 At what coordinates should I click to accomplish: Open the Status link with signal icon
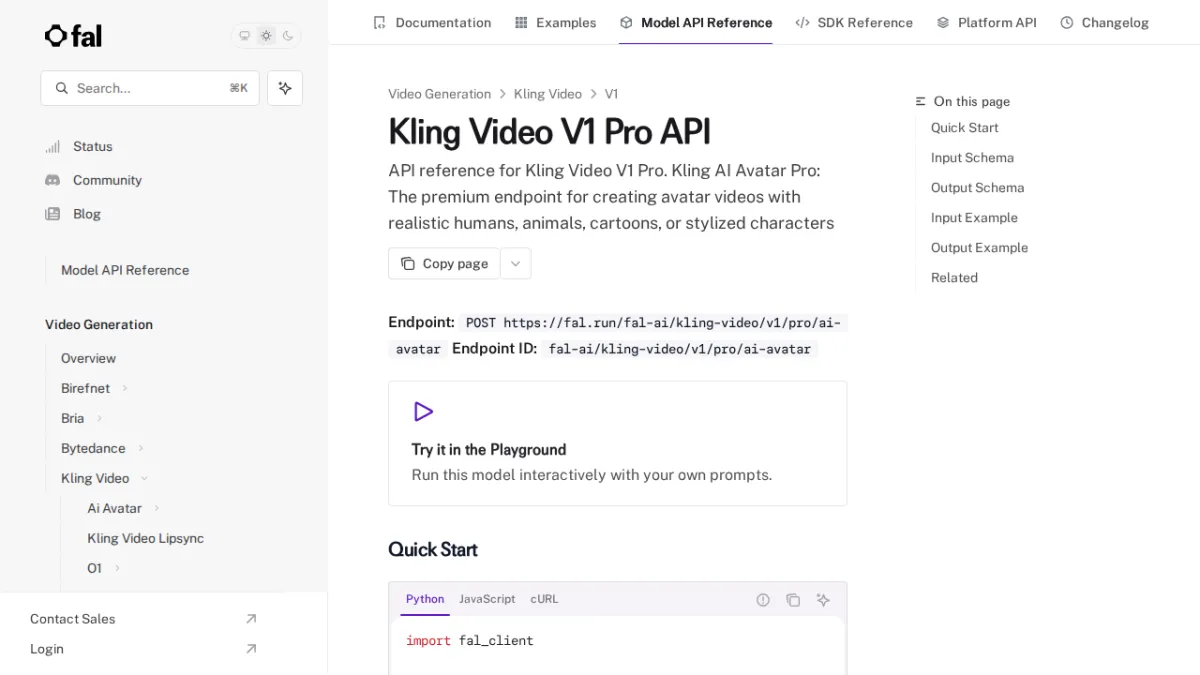pyautogui.click(x=92, y=146)
